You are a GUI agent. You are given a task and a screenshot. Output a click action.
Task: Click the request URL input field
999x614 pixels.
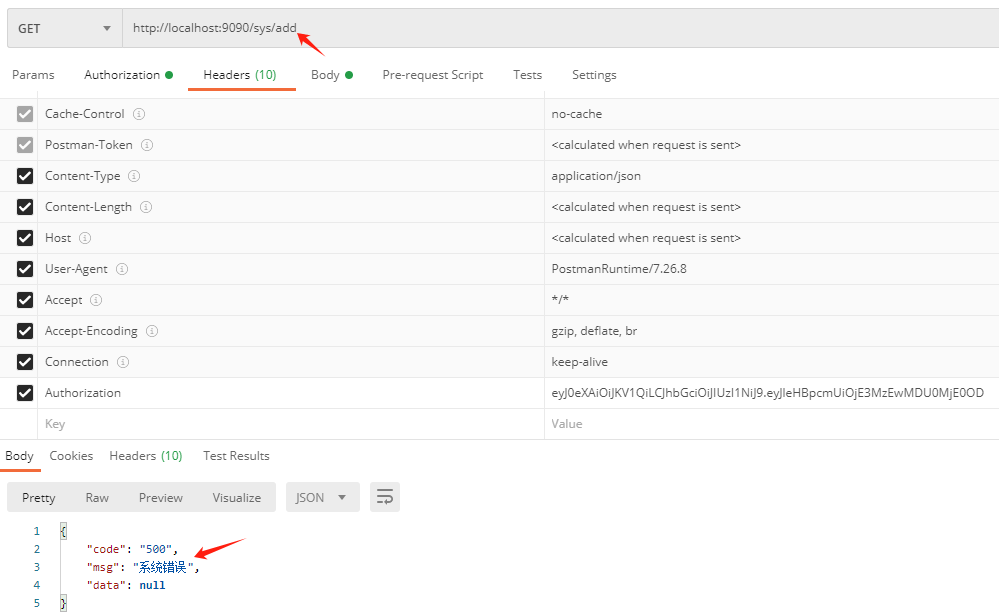click(561, 29)
